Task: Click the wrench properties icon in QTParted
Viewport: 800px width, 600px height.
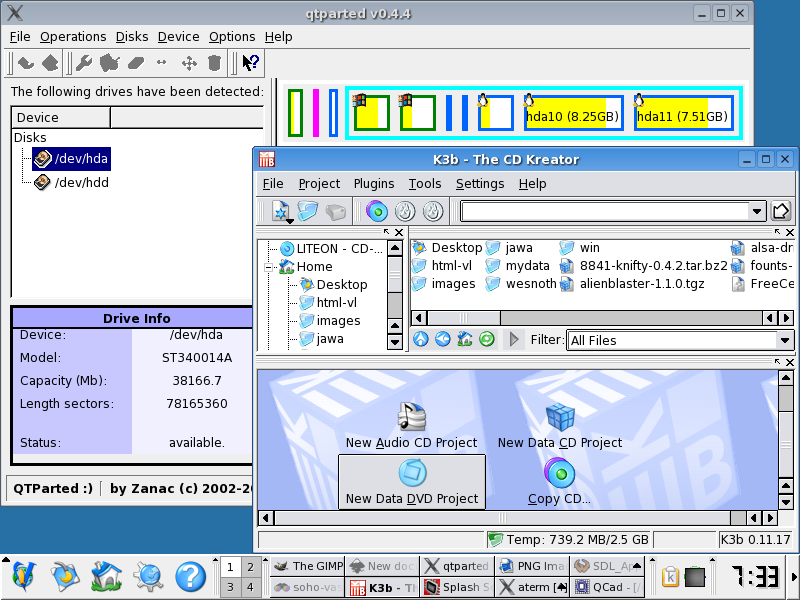Action: pyautogui.click(x=84, y=63)
